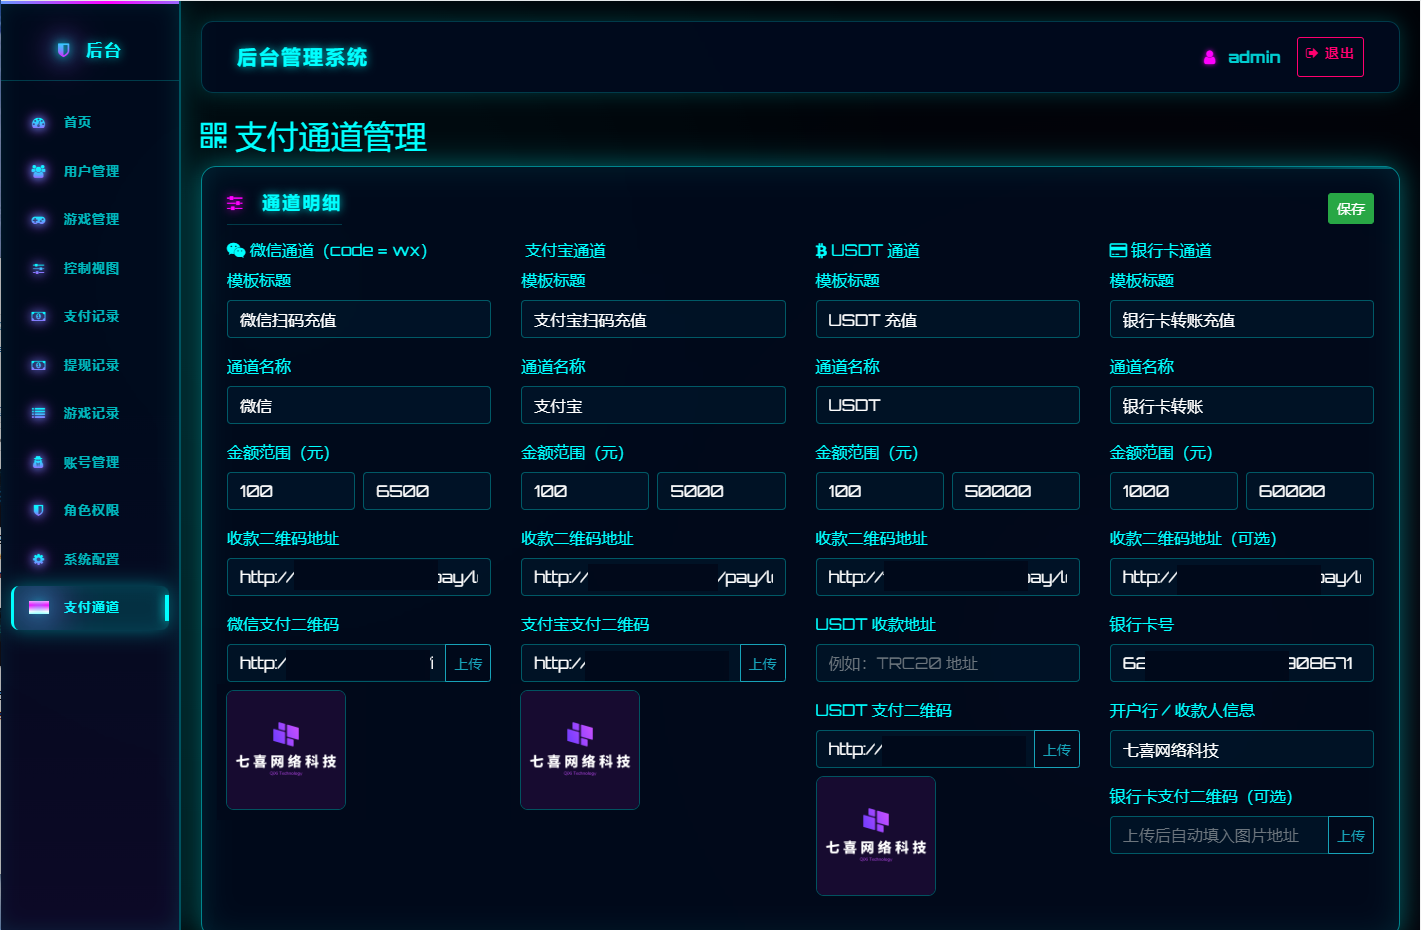Click the WeChat 收款二维码地址 URL field
The height and width of the screenshot is (930, 1421).
(359, 577)
